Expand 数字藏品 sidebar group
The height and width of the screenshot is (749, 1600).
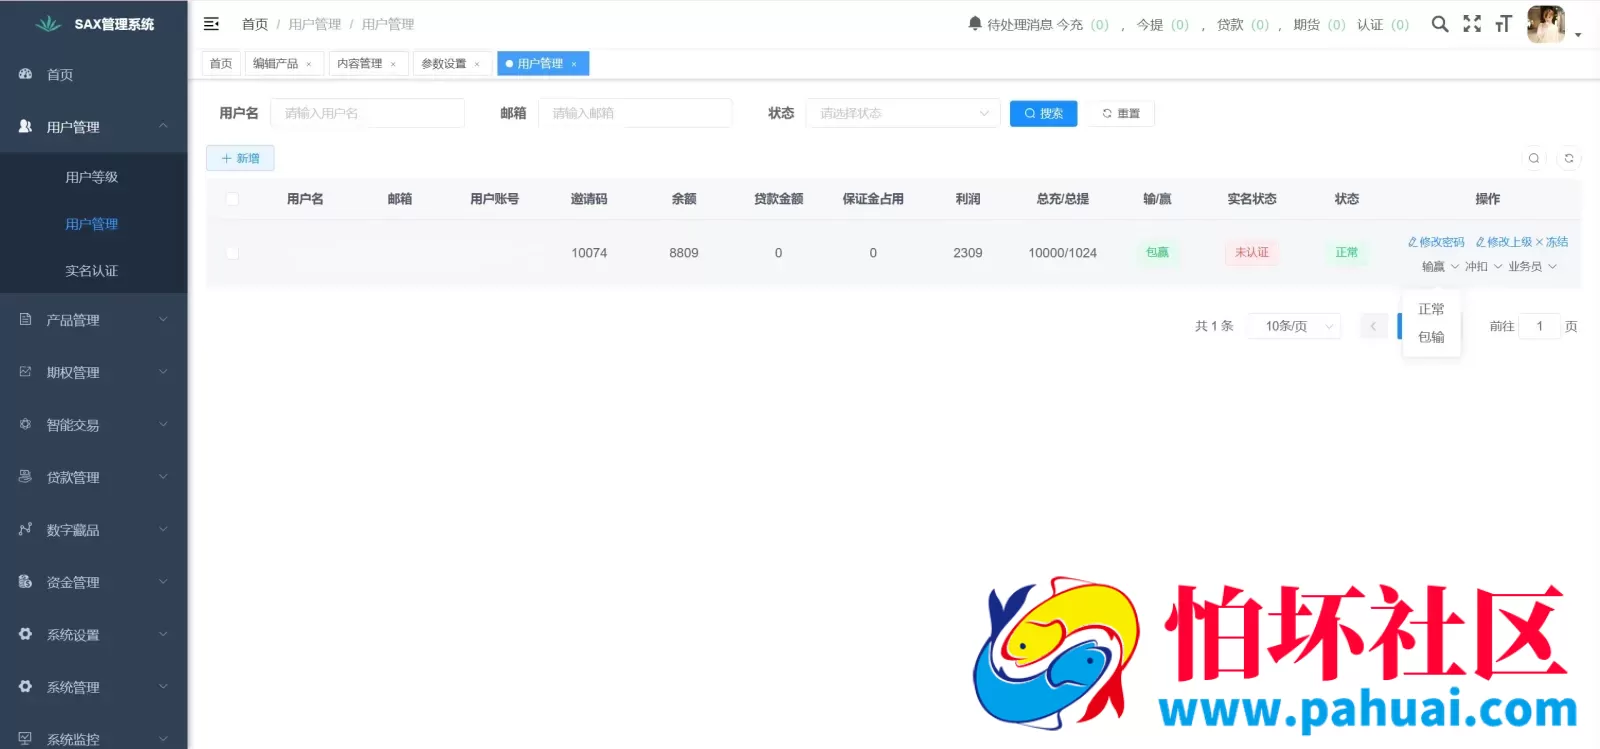point(94,530)
